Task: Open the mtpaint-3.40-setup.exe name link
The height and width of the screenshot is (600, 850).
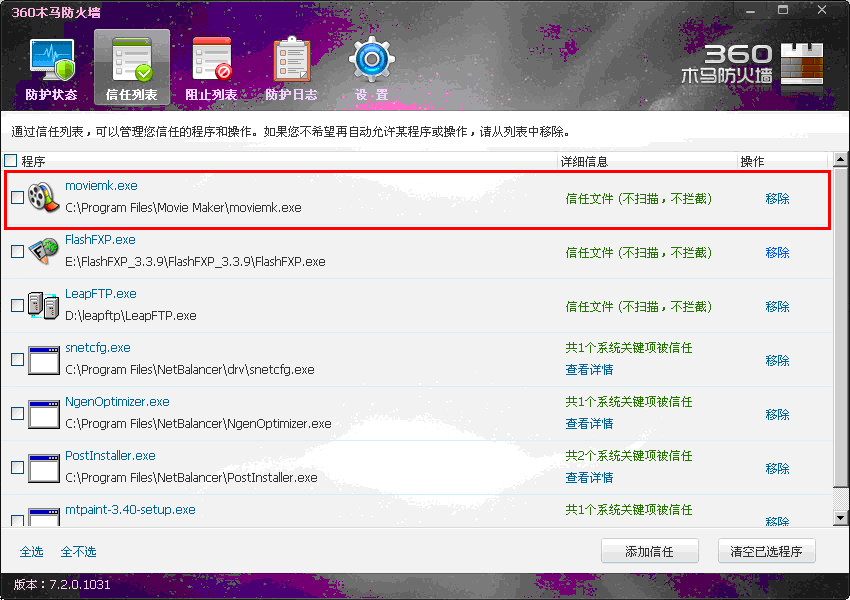Action: pos(130,509)
